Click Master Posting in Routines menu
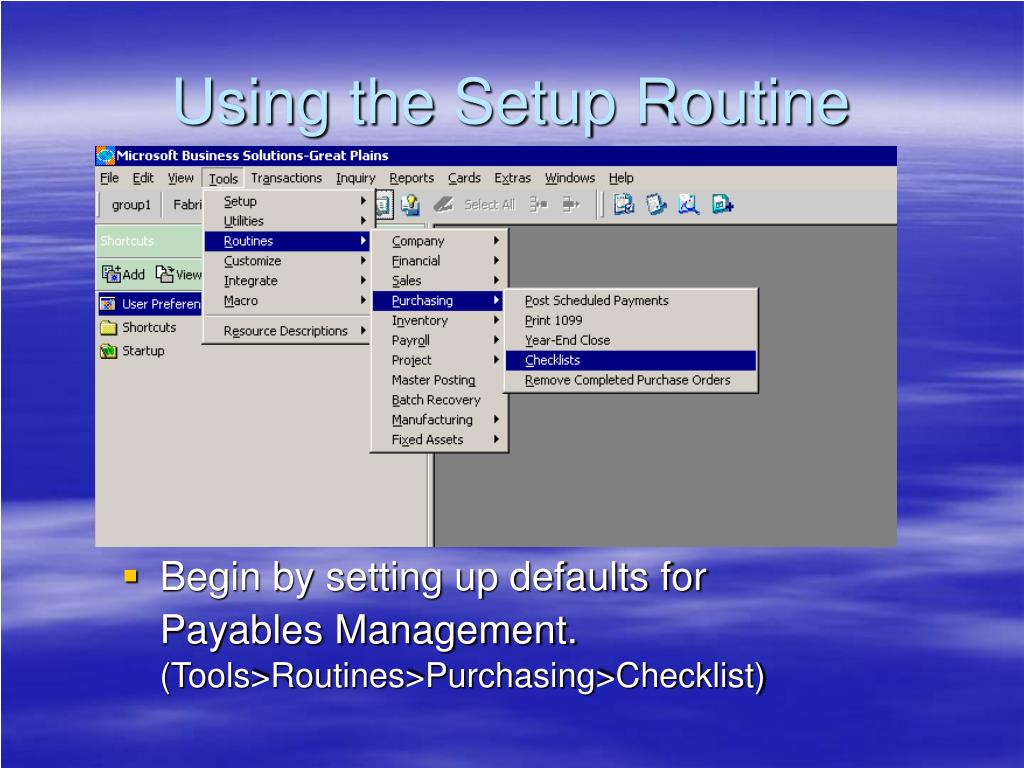The width and height of the screenshot is (1024, 768). pyautogui.click(x=434, y=380)
